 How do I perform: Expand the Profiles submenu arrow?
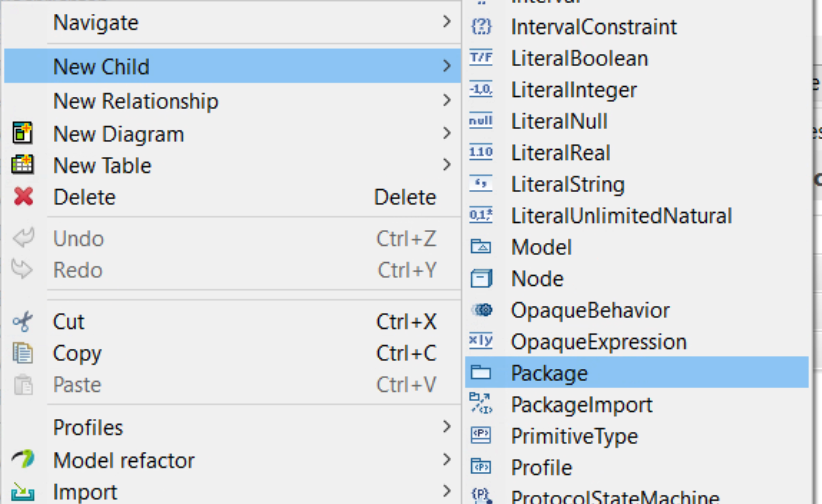446,427
